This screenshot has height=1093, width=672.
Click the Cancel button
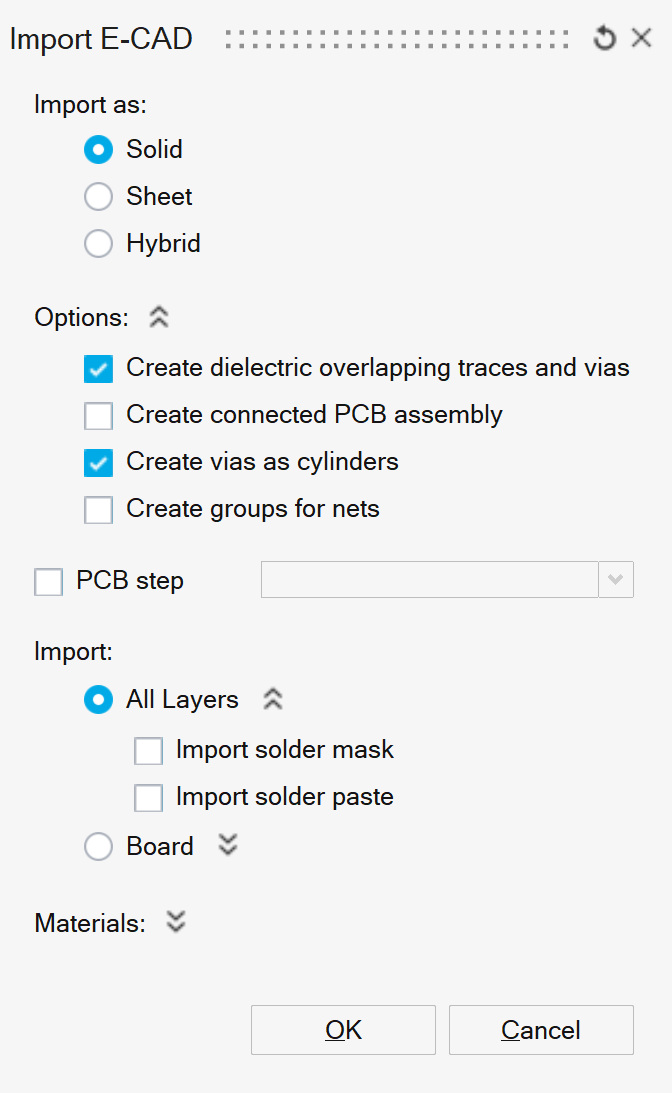click(x=541, y=1030)
